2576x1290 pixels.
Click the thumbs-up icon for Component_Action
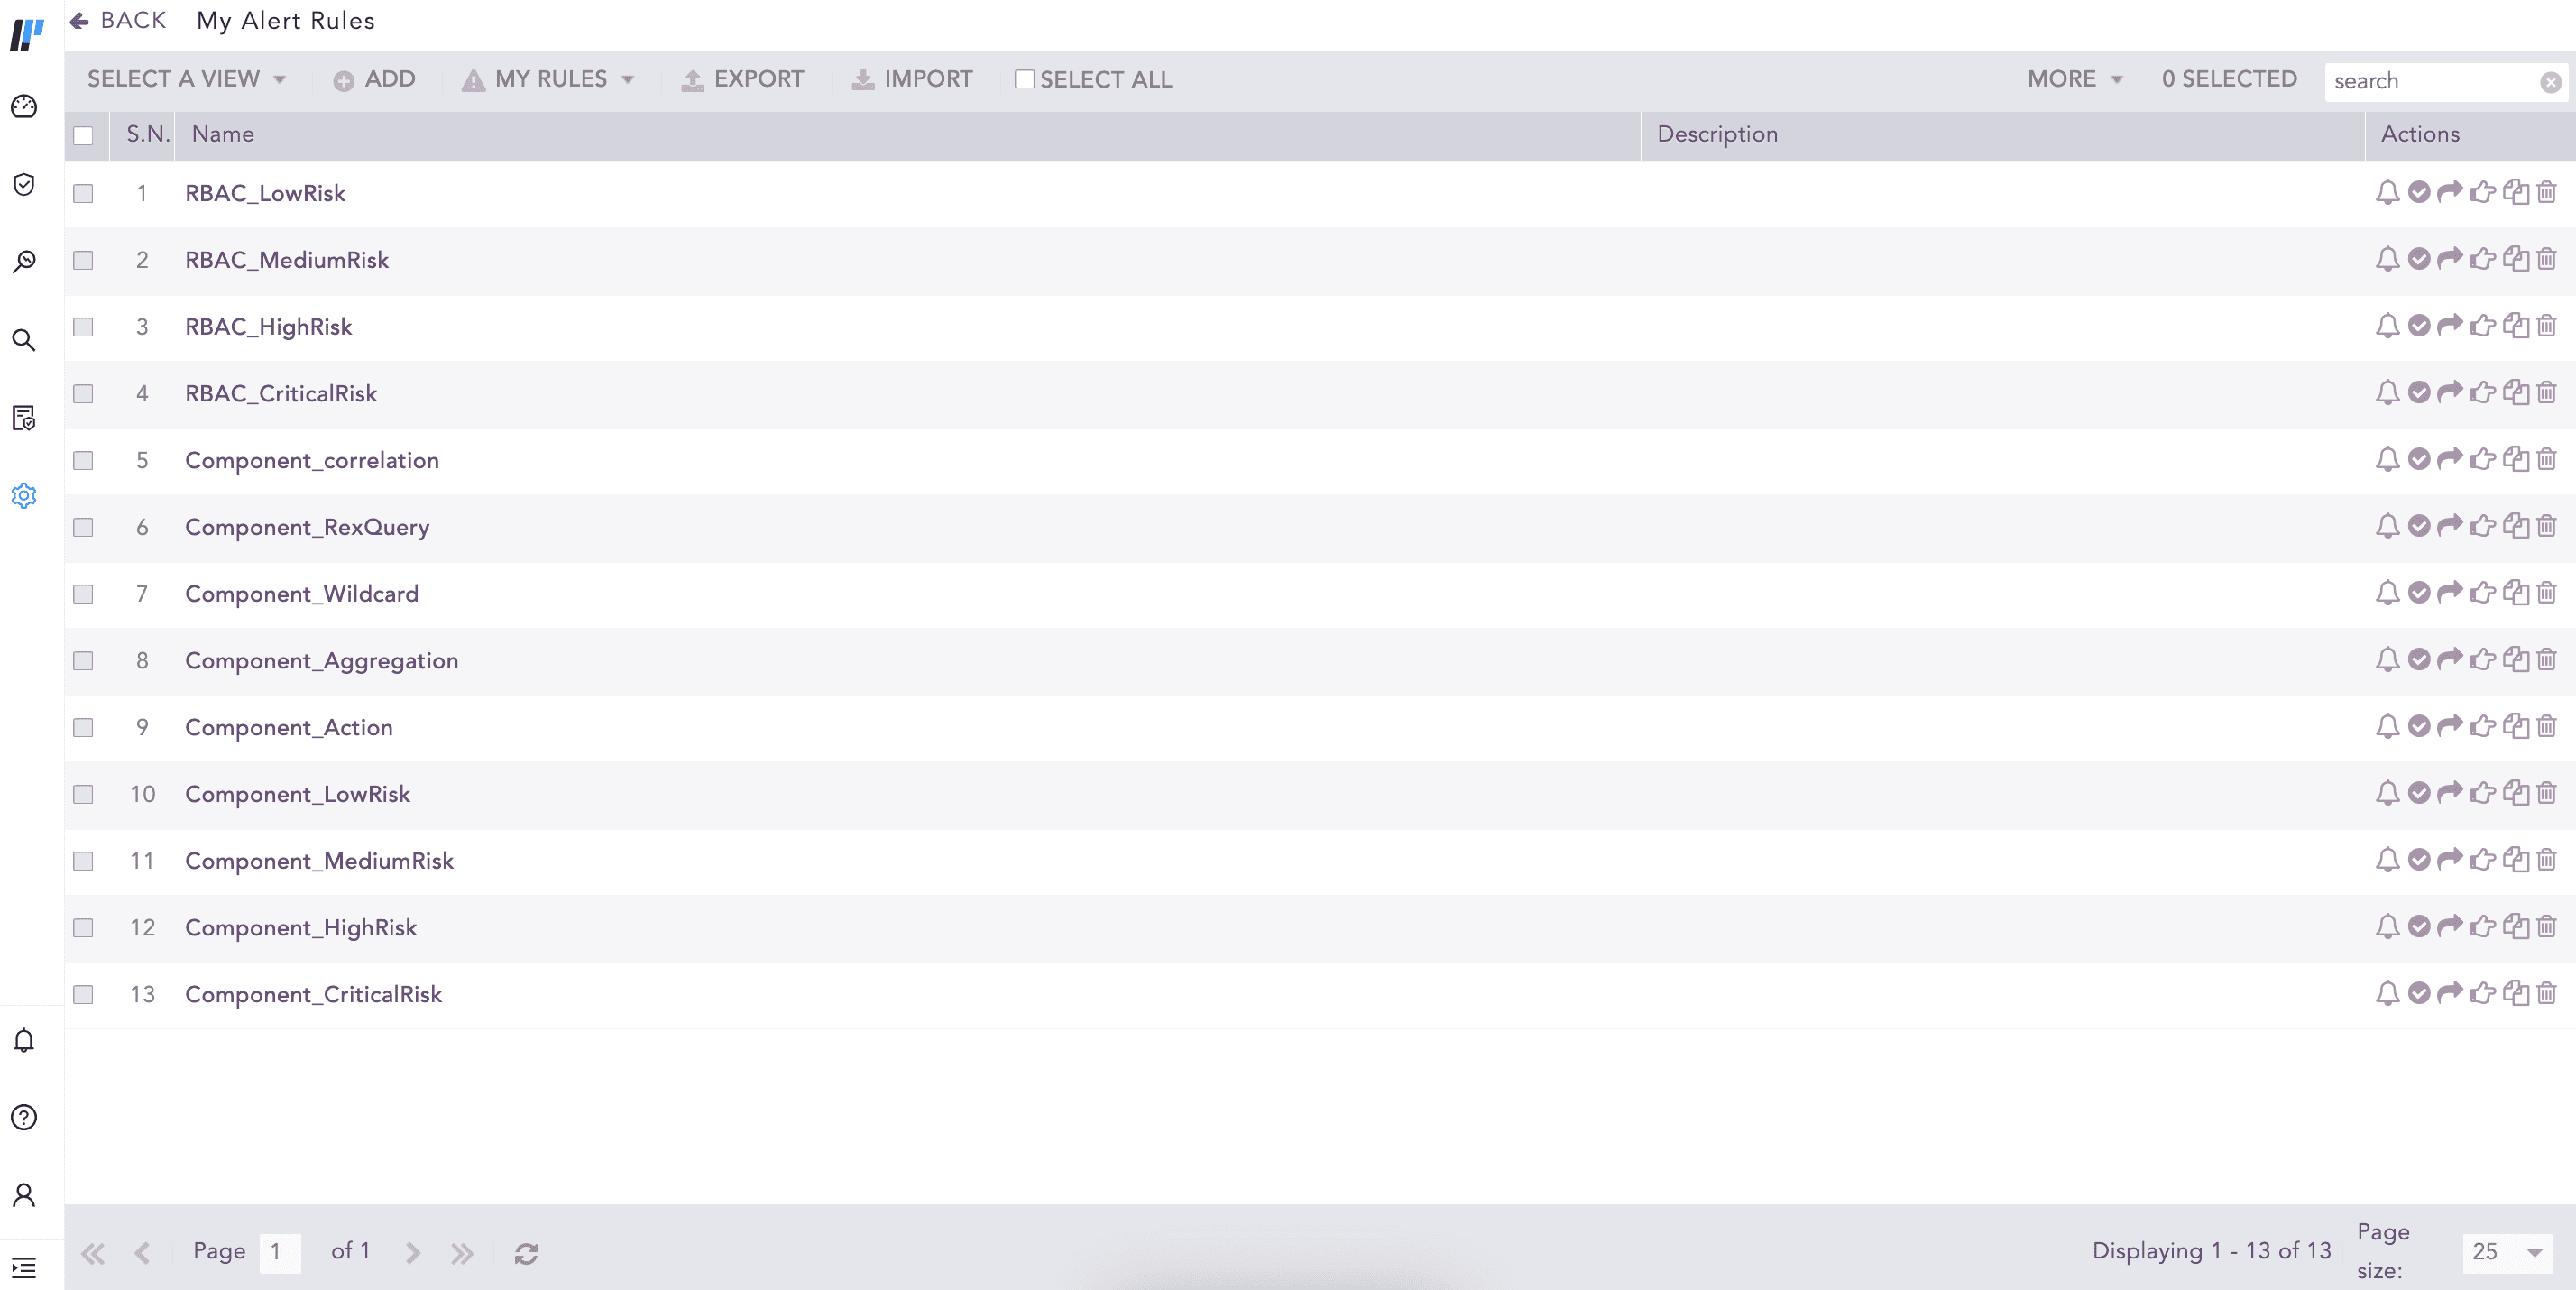click(x=2482, y=727)
